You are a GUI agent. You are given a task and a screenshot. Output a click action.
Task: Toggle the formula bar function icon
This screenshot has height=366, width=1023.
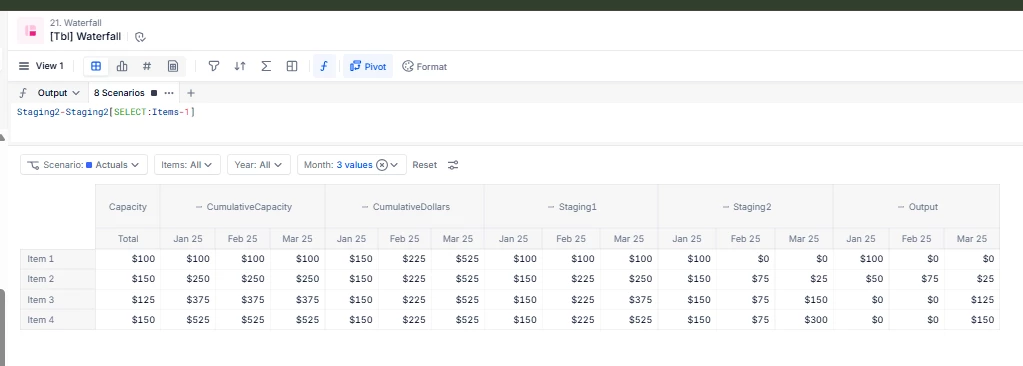(324, 66)
